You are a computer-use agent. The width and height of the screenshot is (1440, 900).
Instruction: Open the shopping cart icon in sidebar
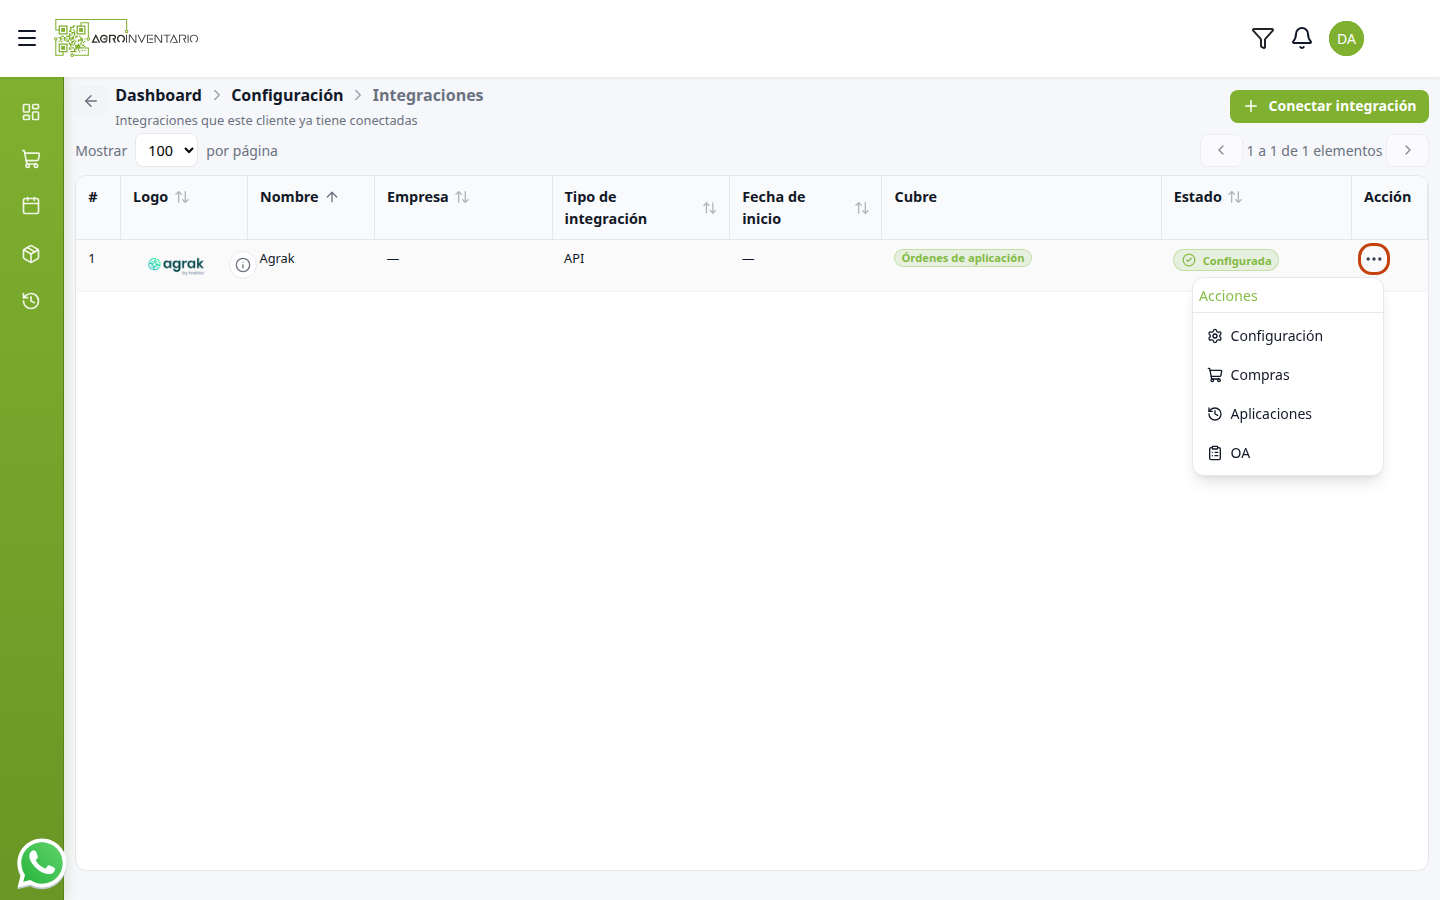[31, 159]
